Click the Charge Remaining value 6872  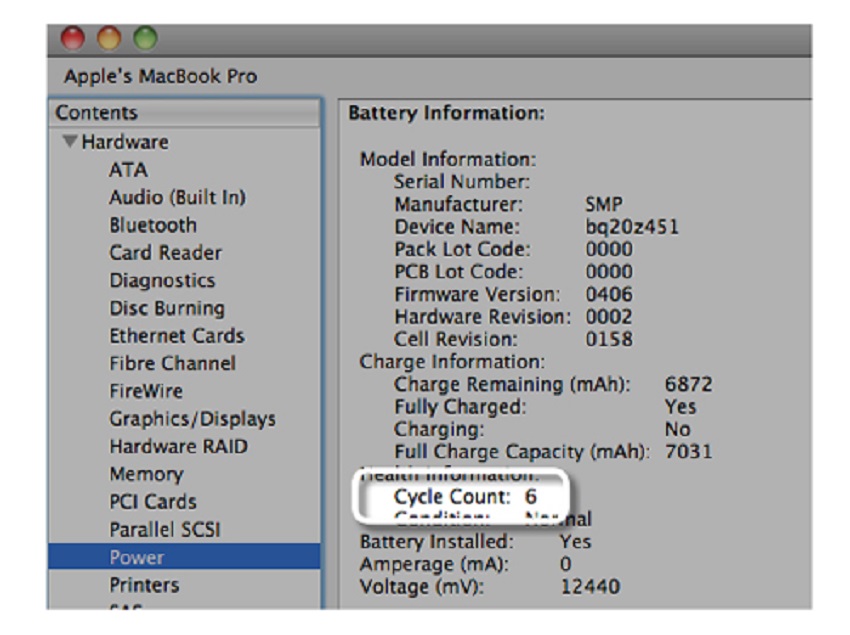pyautogui.click(x=688, y=384)
